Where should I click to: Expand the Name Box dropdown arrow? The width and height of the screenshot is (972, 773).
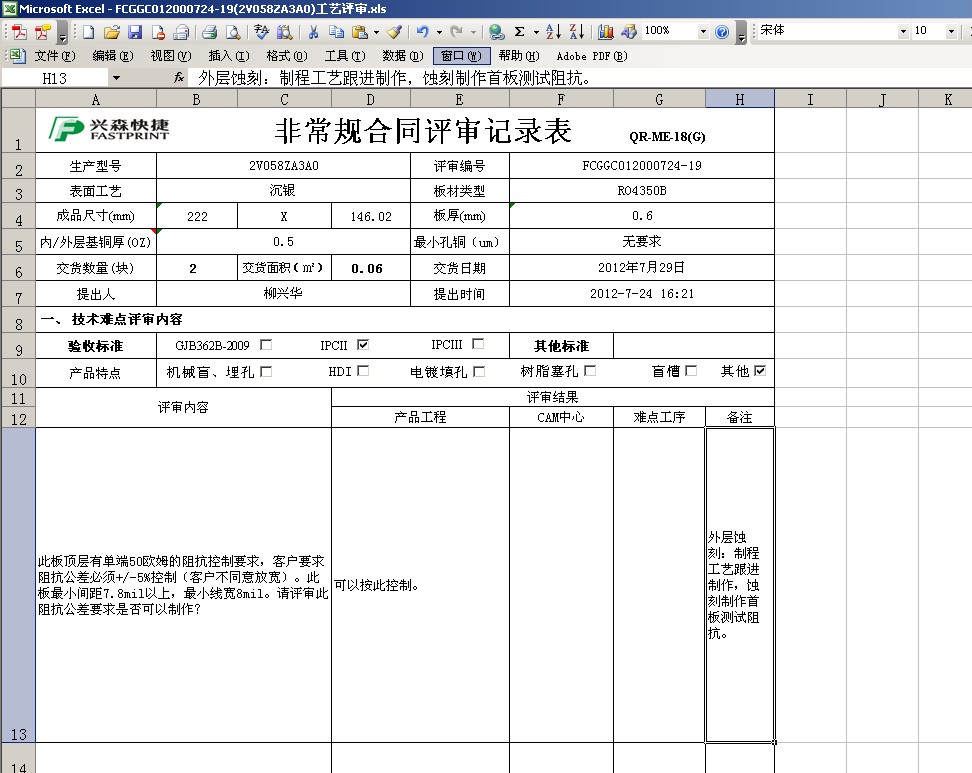pyautogui.click(x=116, y=78)
